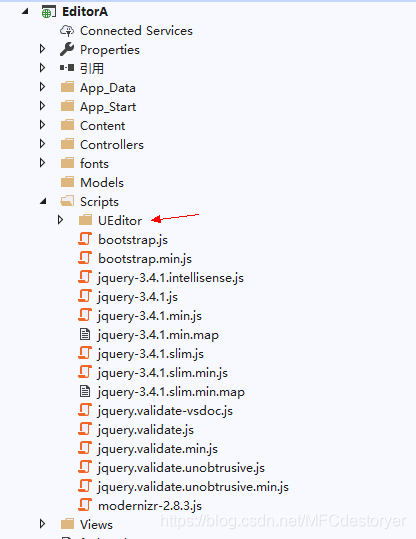Click the Content folder icon
The image size is (416, 539).
[x=67, y=125]
